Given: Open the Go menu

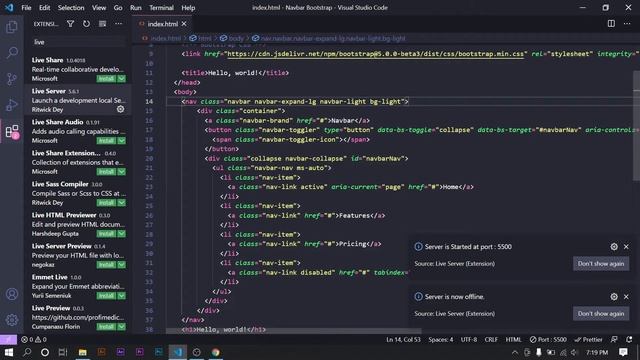Looking at the screenshot, I should pyautogui.click(x=118, y=8).
